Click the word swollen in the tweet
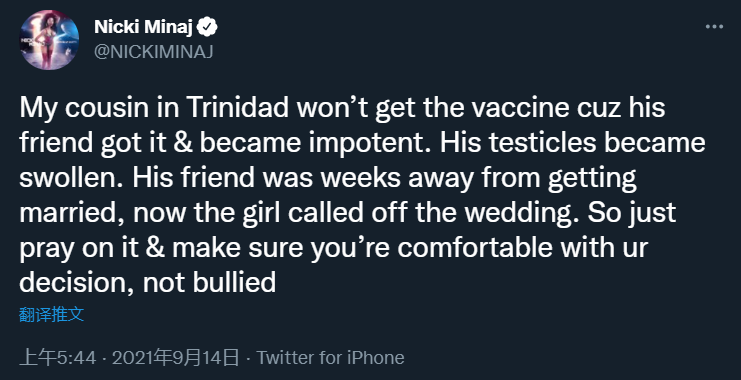741x380 pixels. coord(72,178)
